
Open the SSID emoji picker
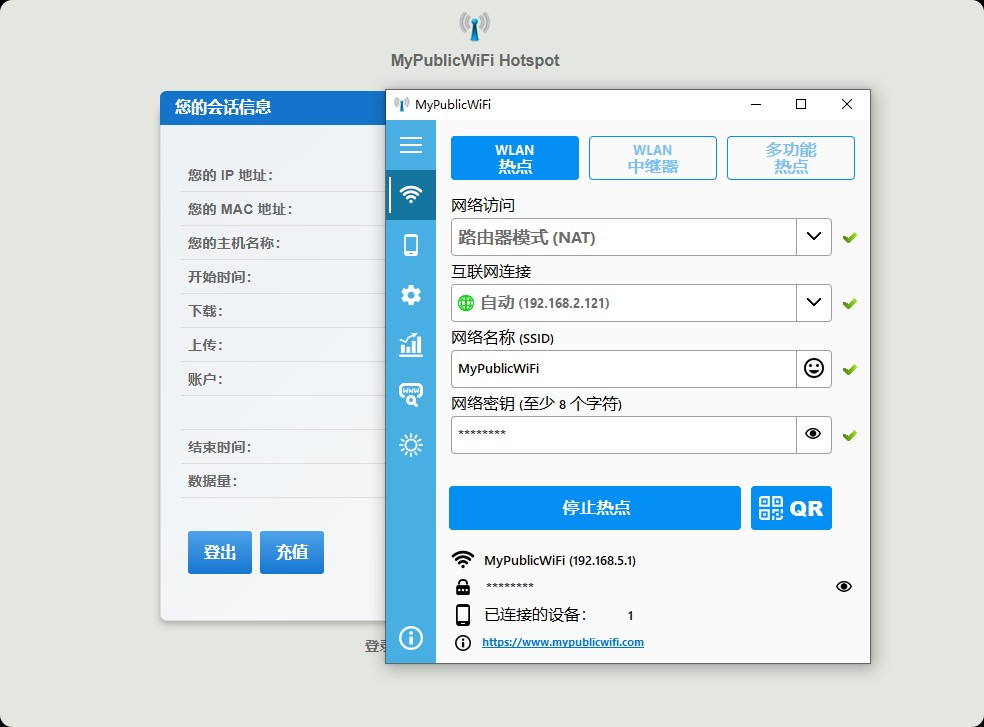[x=813, y=368]
